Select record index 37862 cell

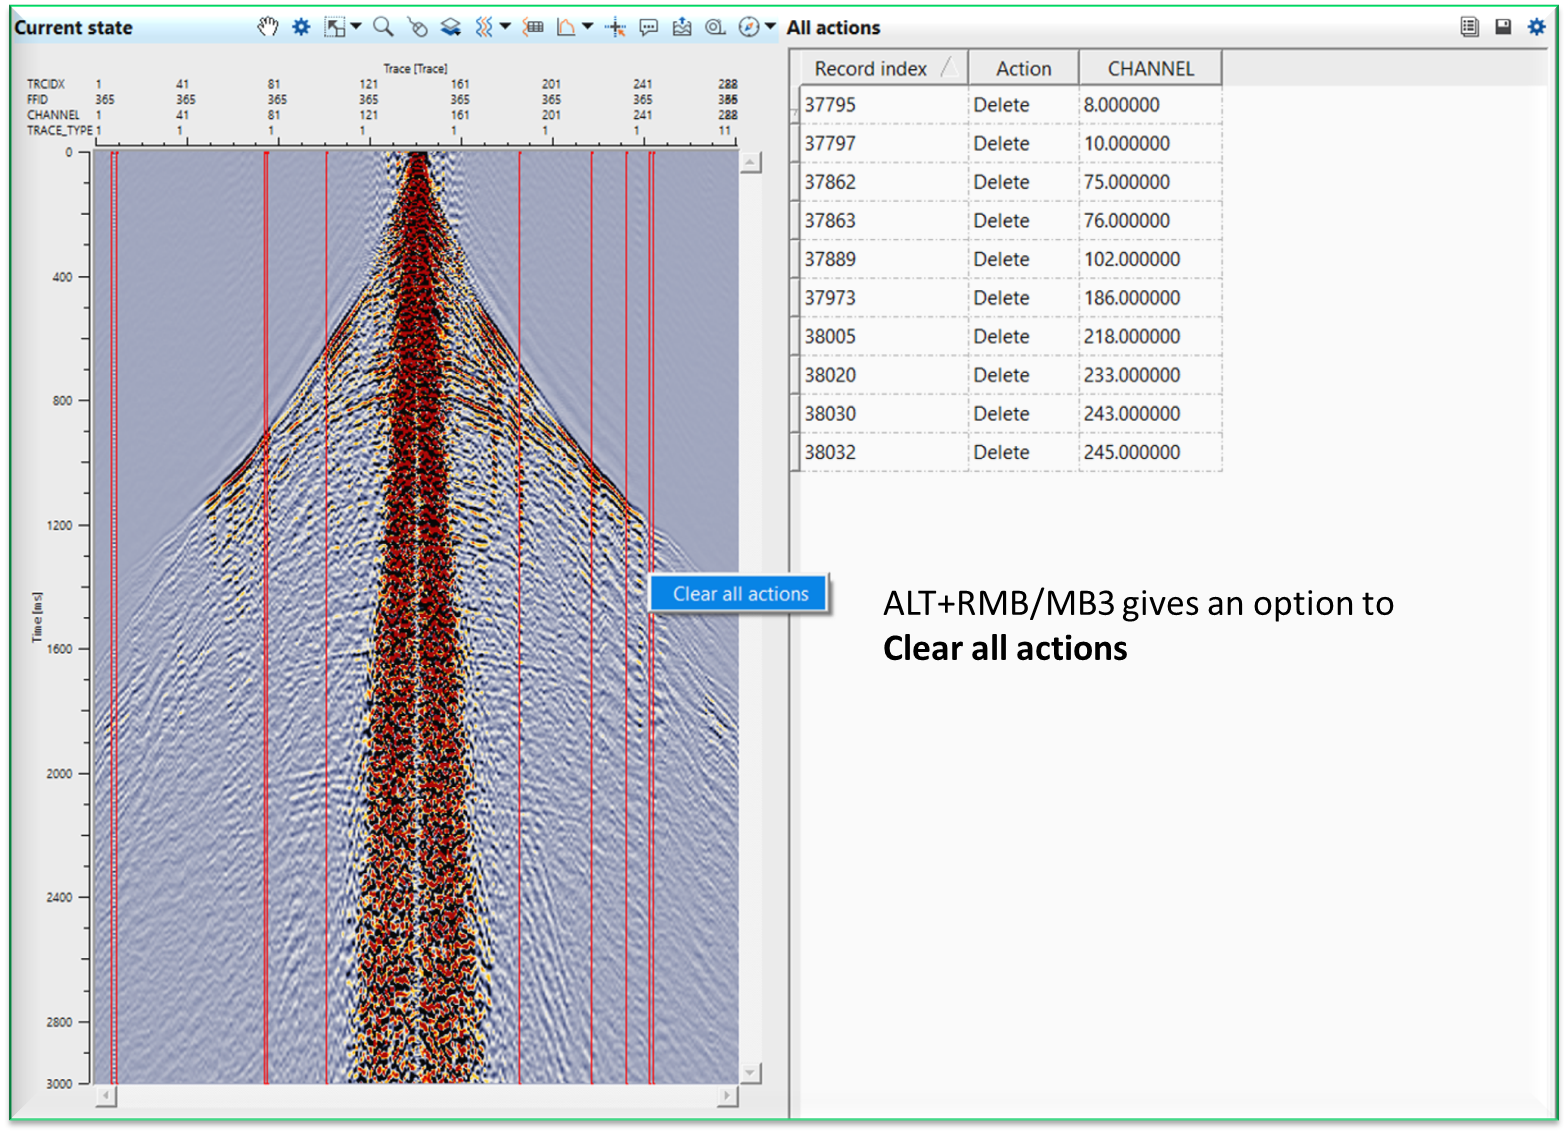coord(884,182)
